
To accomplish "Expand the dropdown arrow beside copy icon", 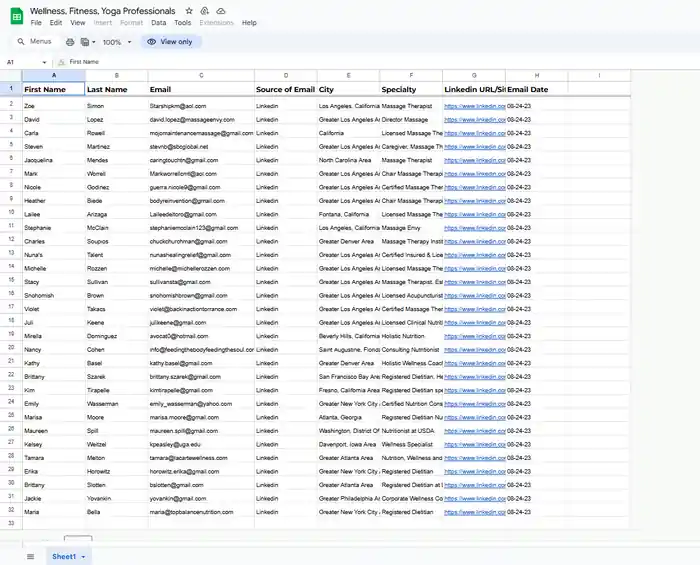I will click(94, 42).
